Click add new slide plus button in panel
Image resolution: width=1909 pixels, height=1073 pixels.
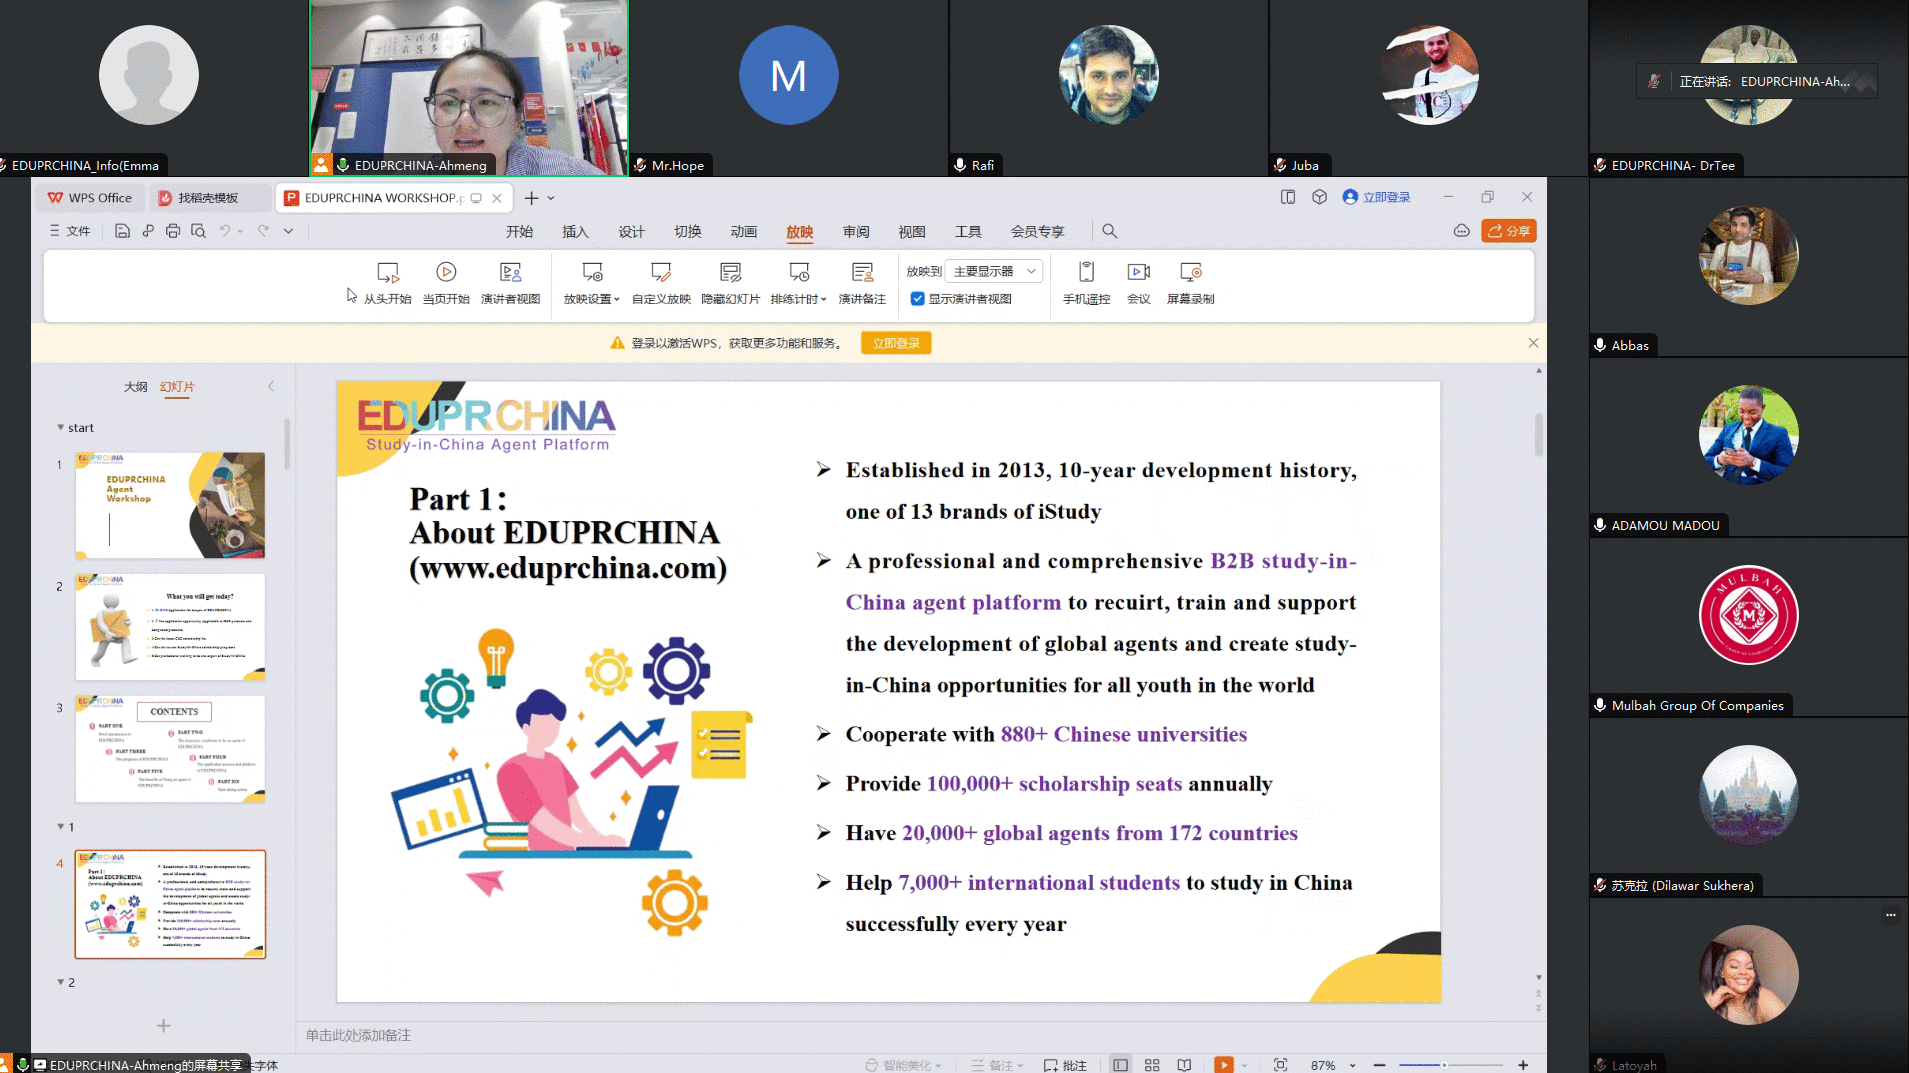(163, 1025)
